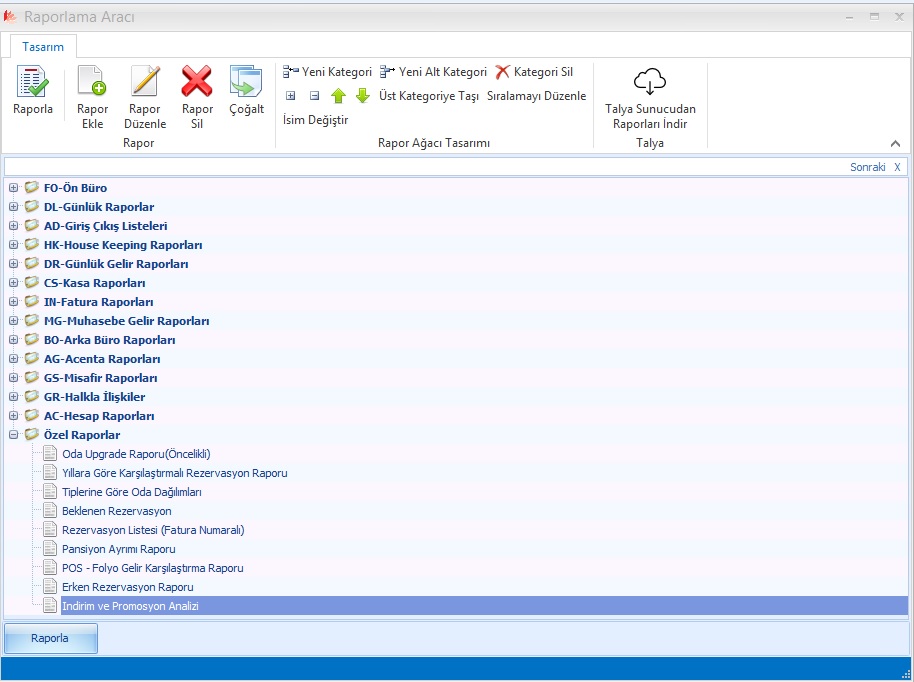Expand HK-House Keeping Raporları node
The height and width of the screenshot is (682, 914).
click(x=13, y=245)
